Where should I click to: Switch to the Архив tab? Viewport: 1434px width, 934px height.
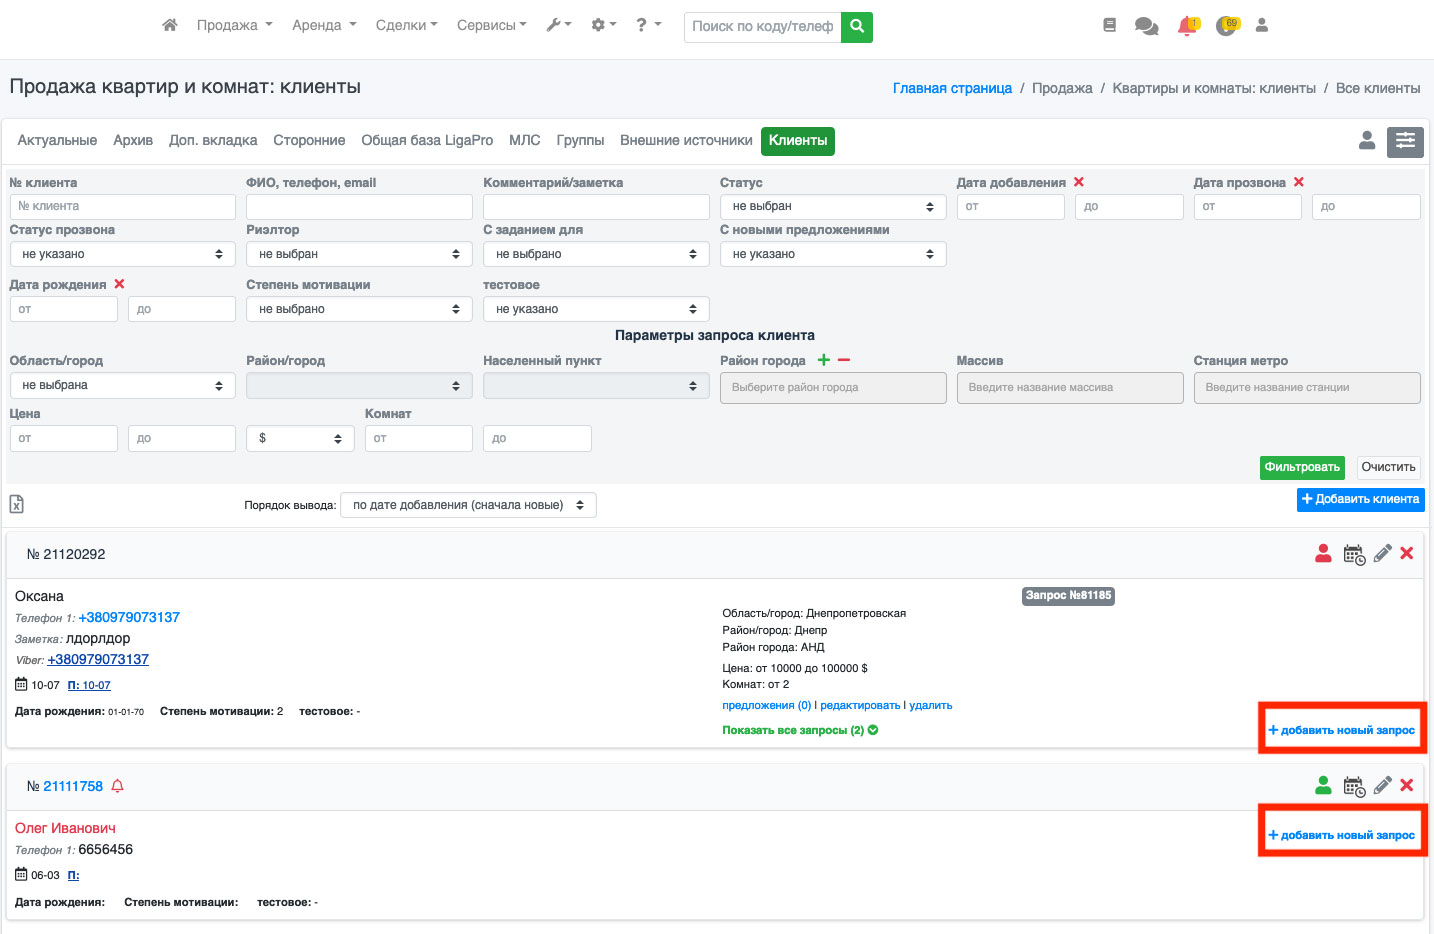coord(133,141)
